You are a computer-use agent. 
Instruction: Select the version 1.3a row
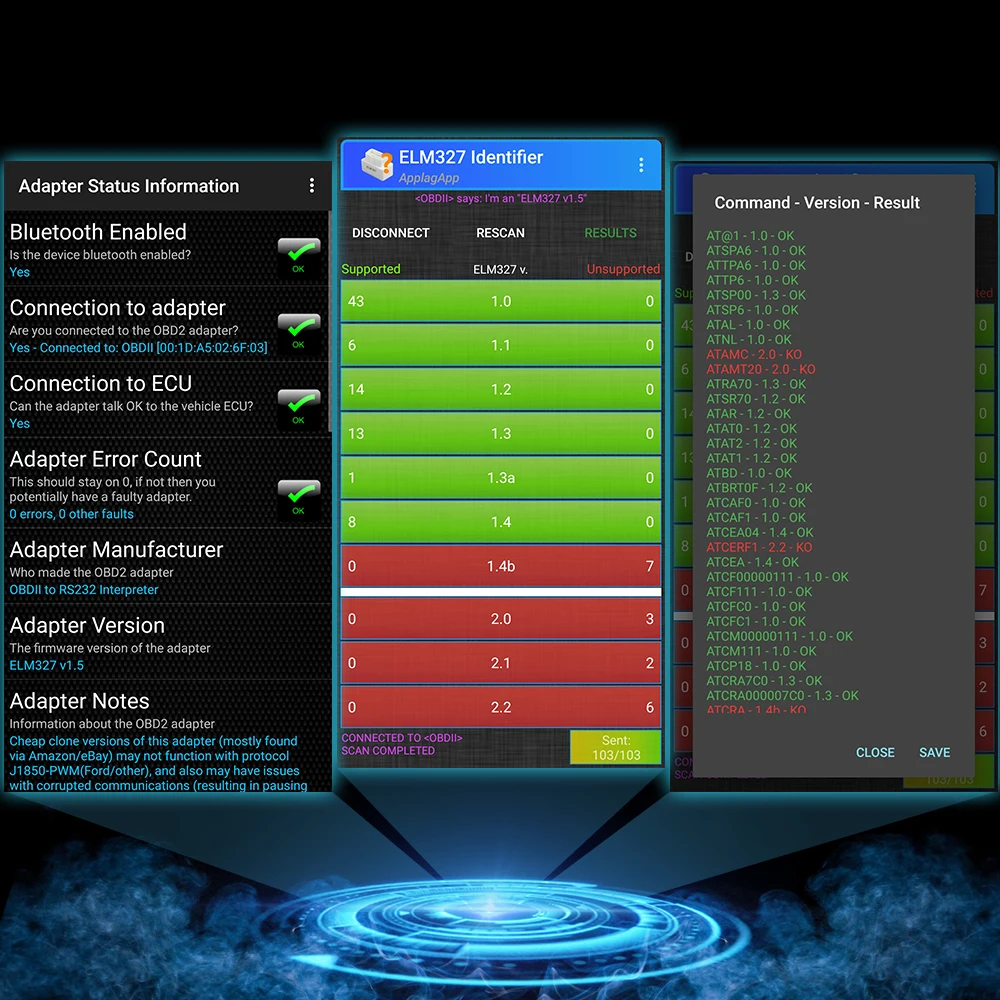(x=501, y=478)
